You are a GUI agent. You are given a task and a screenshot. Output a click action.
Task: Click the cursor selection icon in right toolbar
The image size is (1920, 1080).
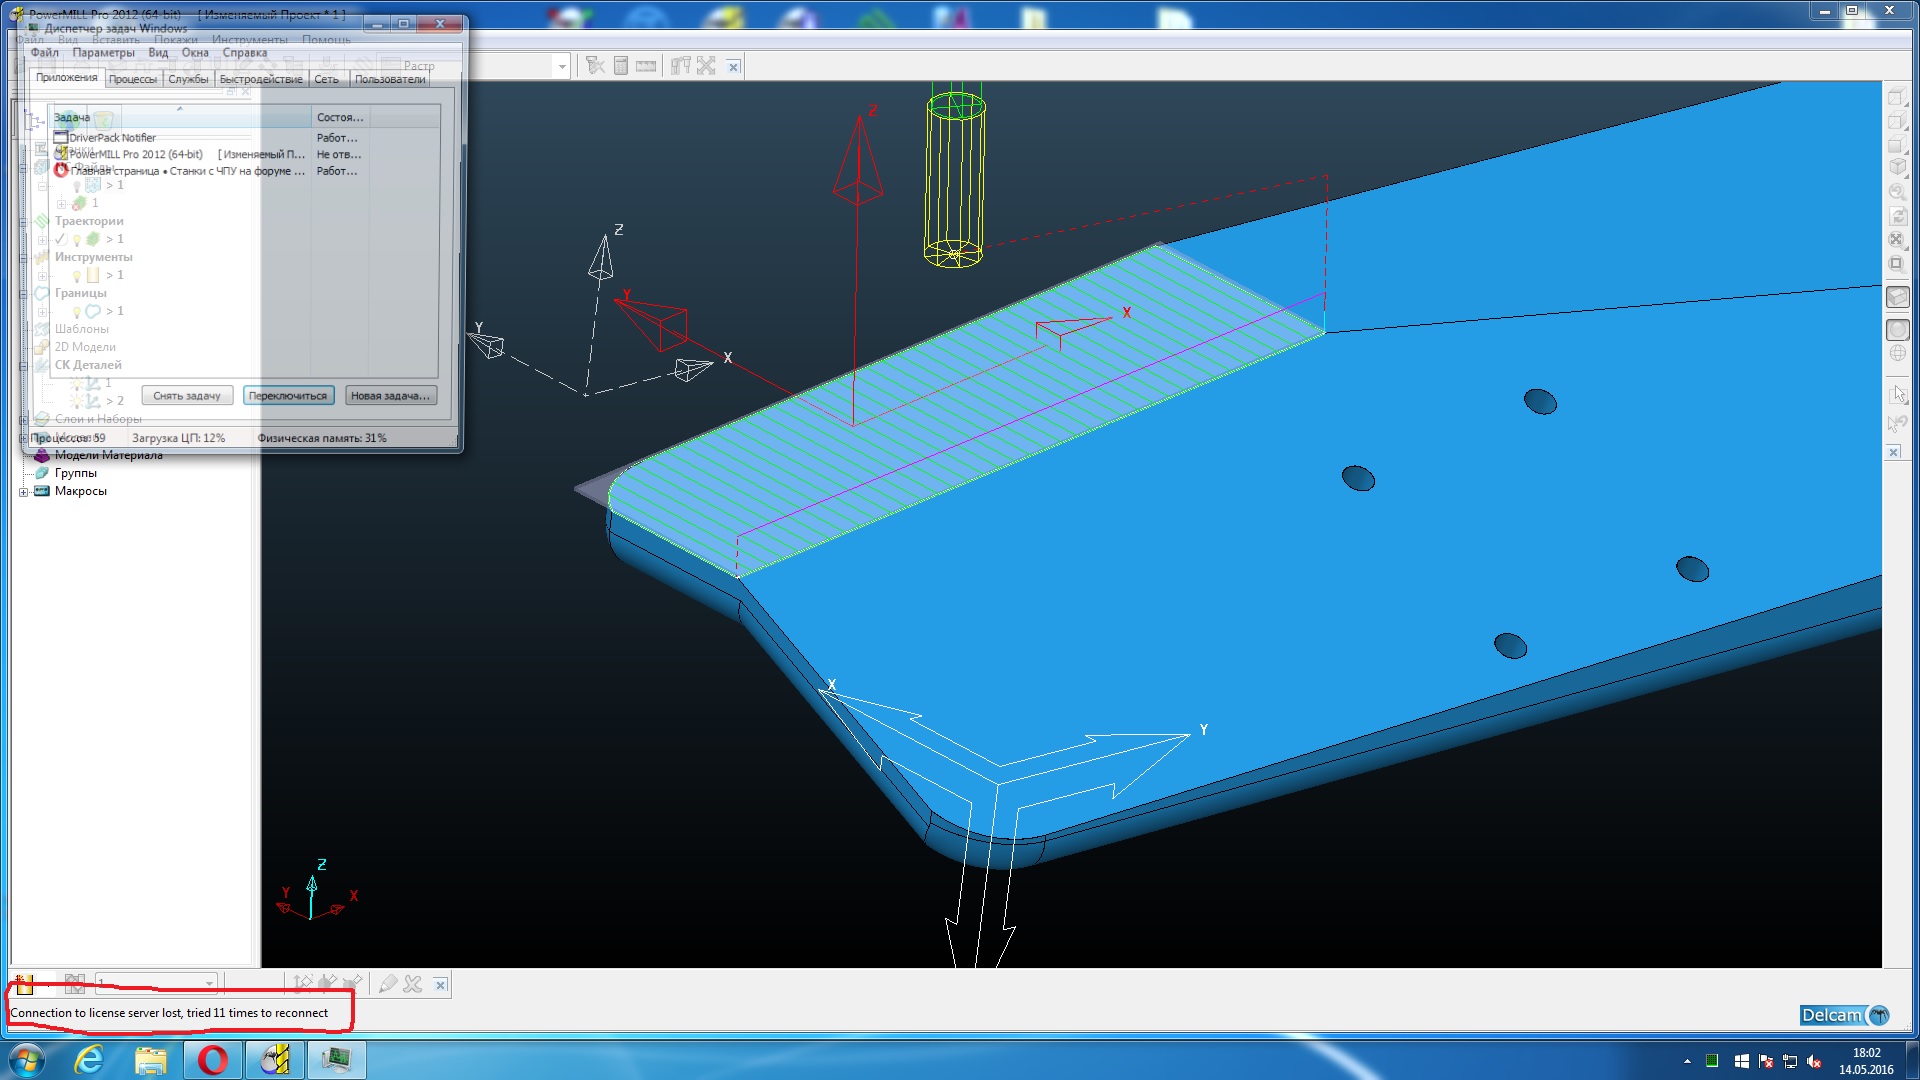pyautogui.click(x=1897, y=394)
